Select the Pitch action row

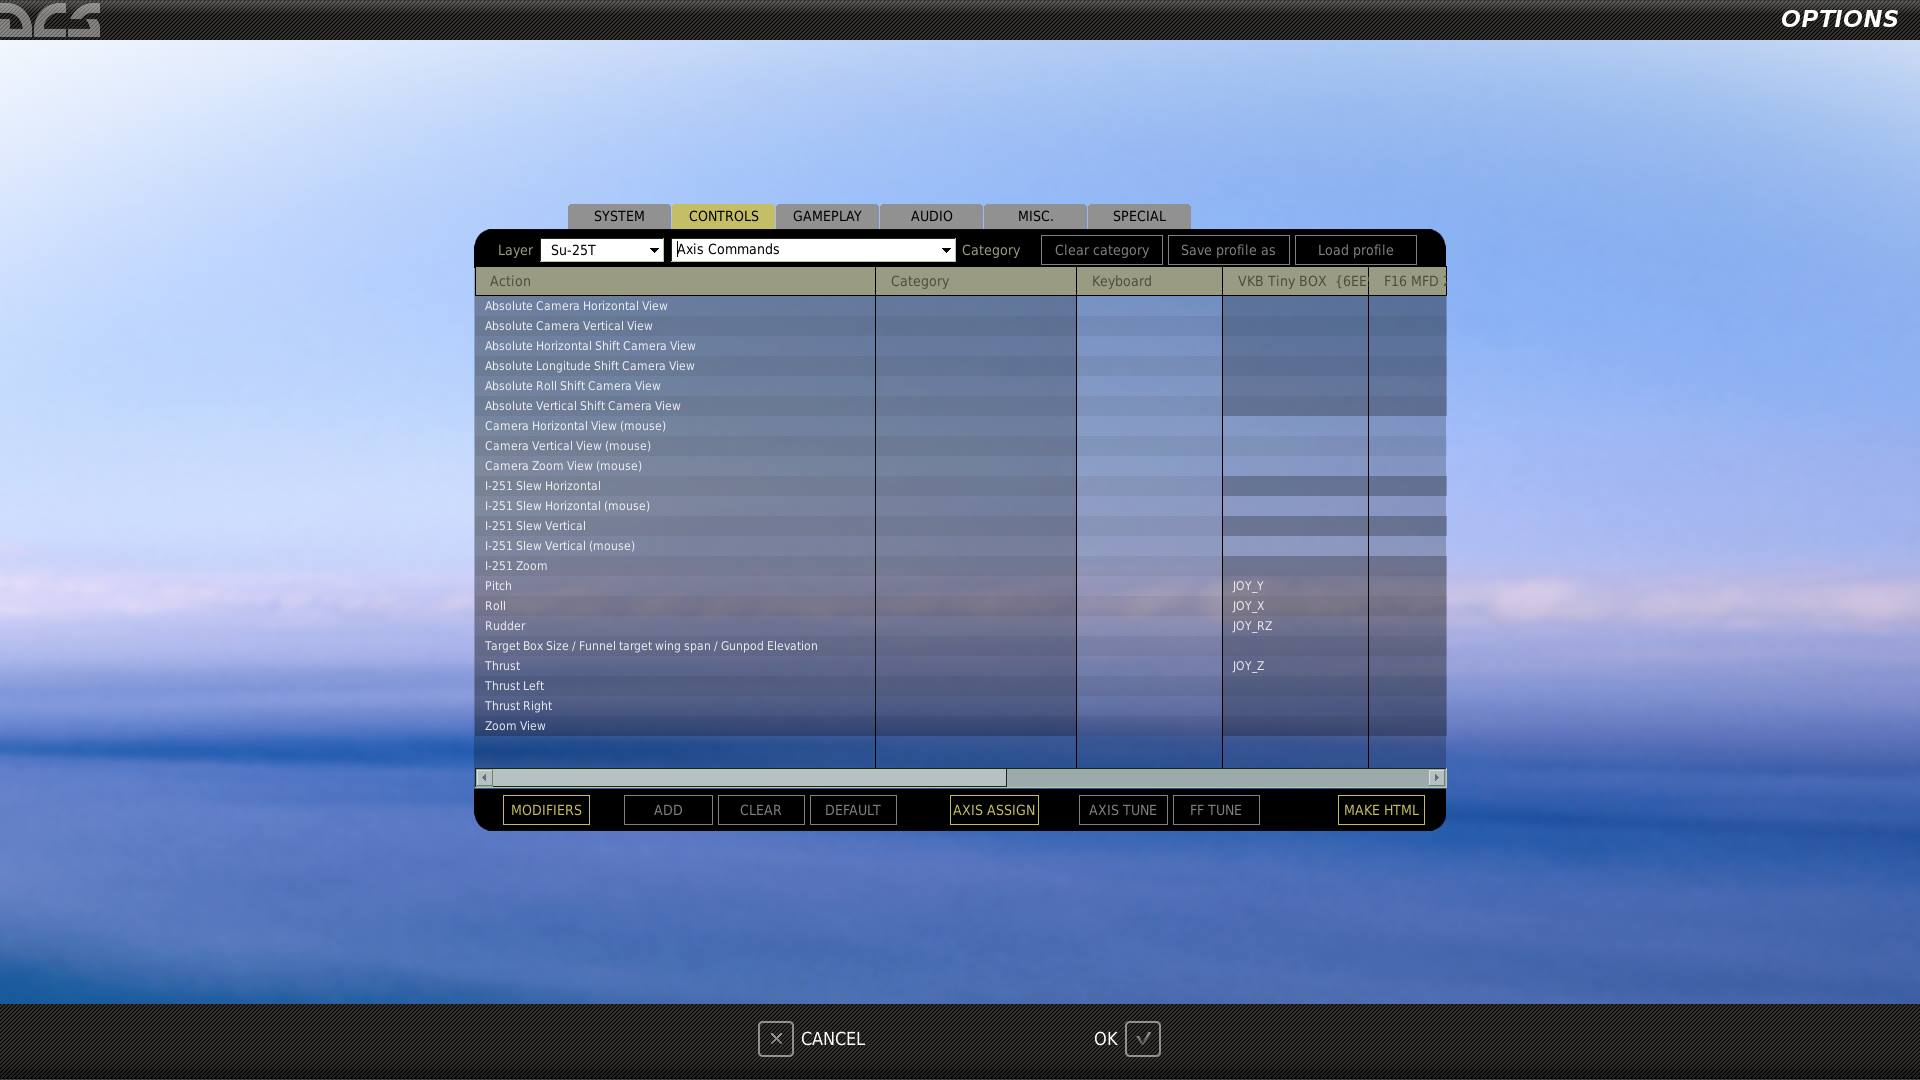pos(960,586)
